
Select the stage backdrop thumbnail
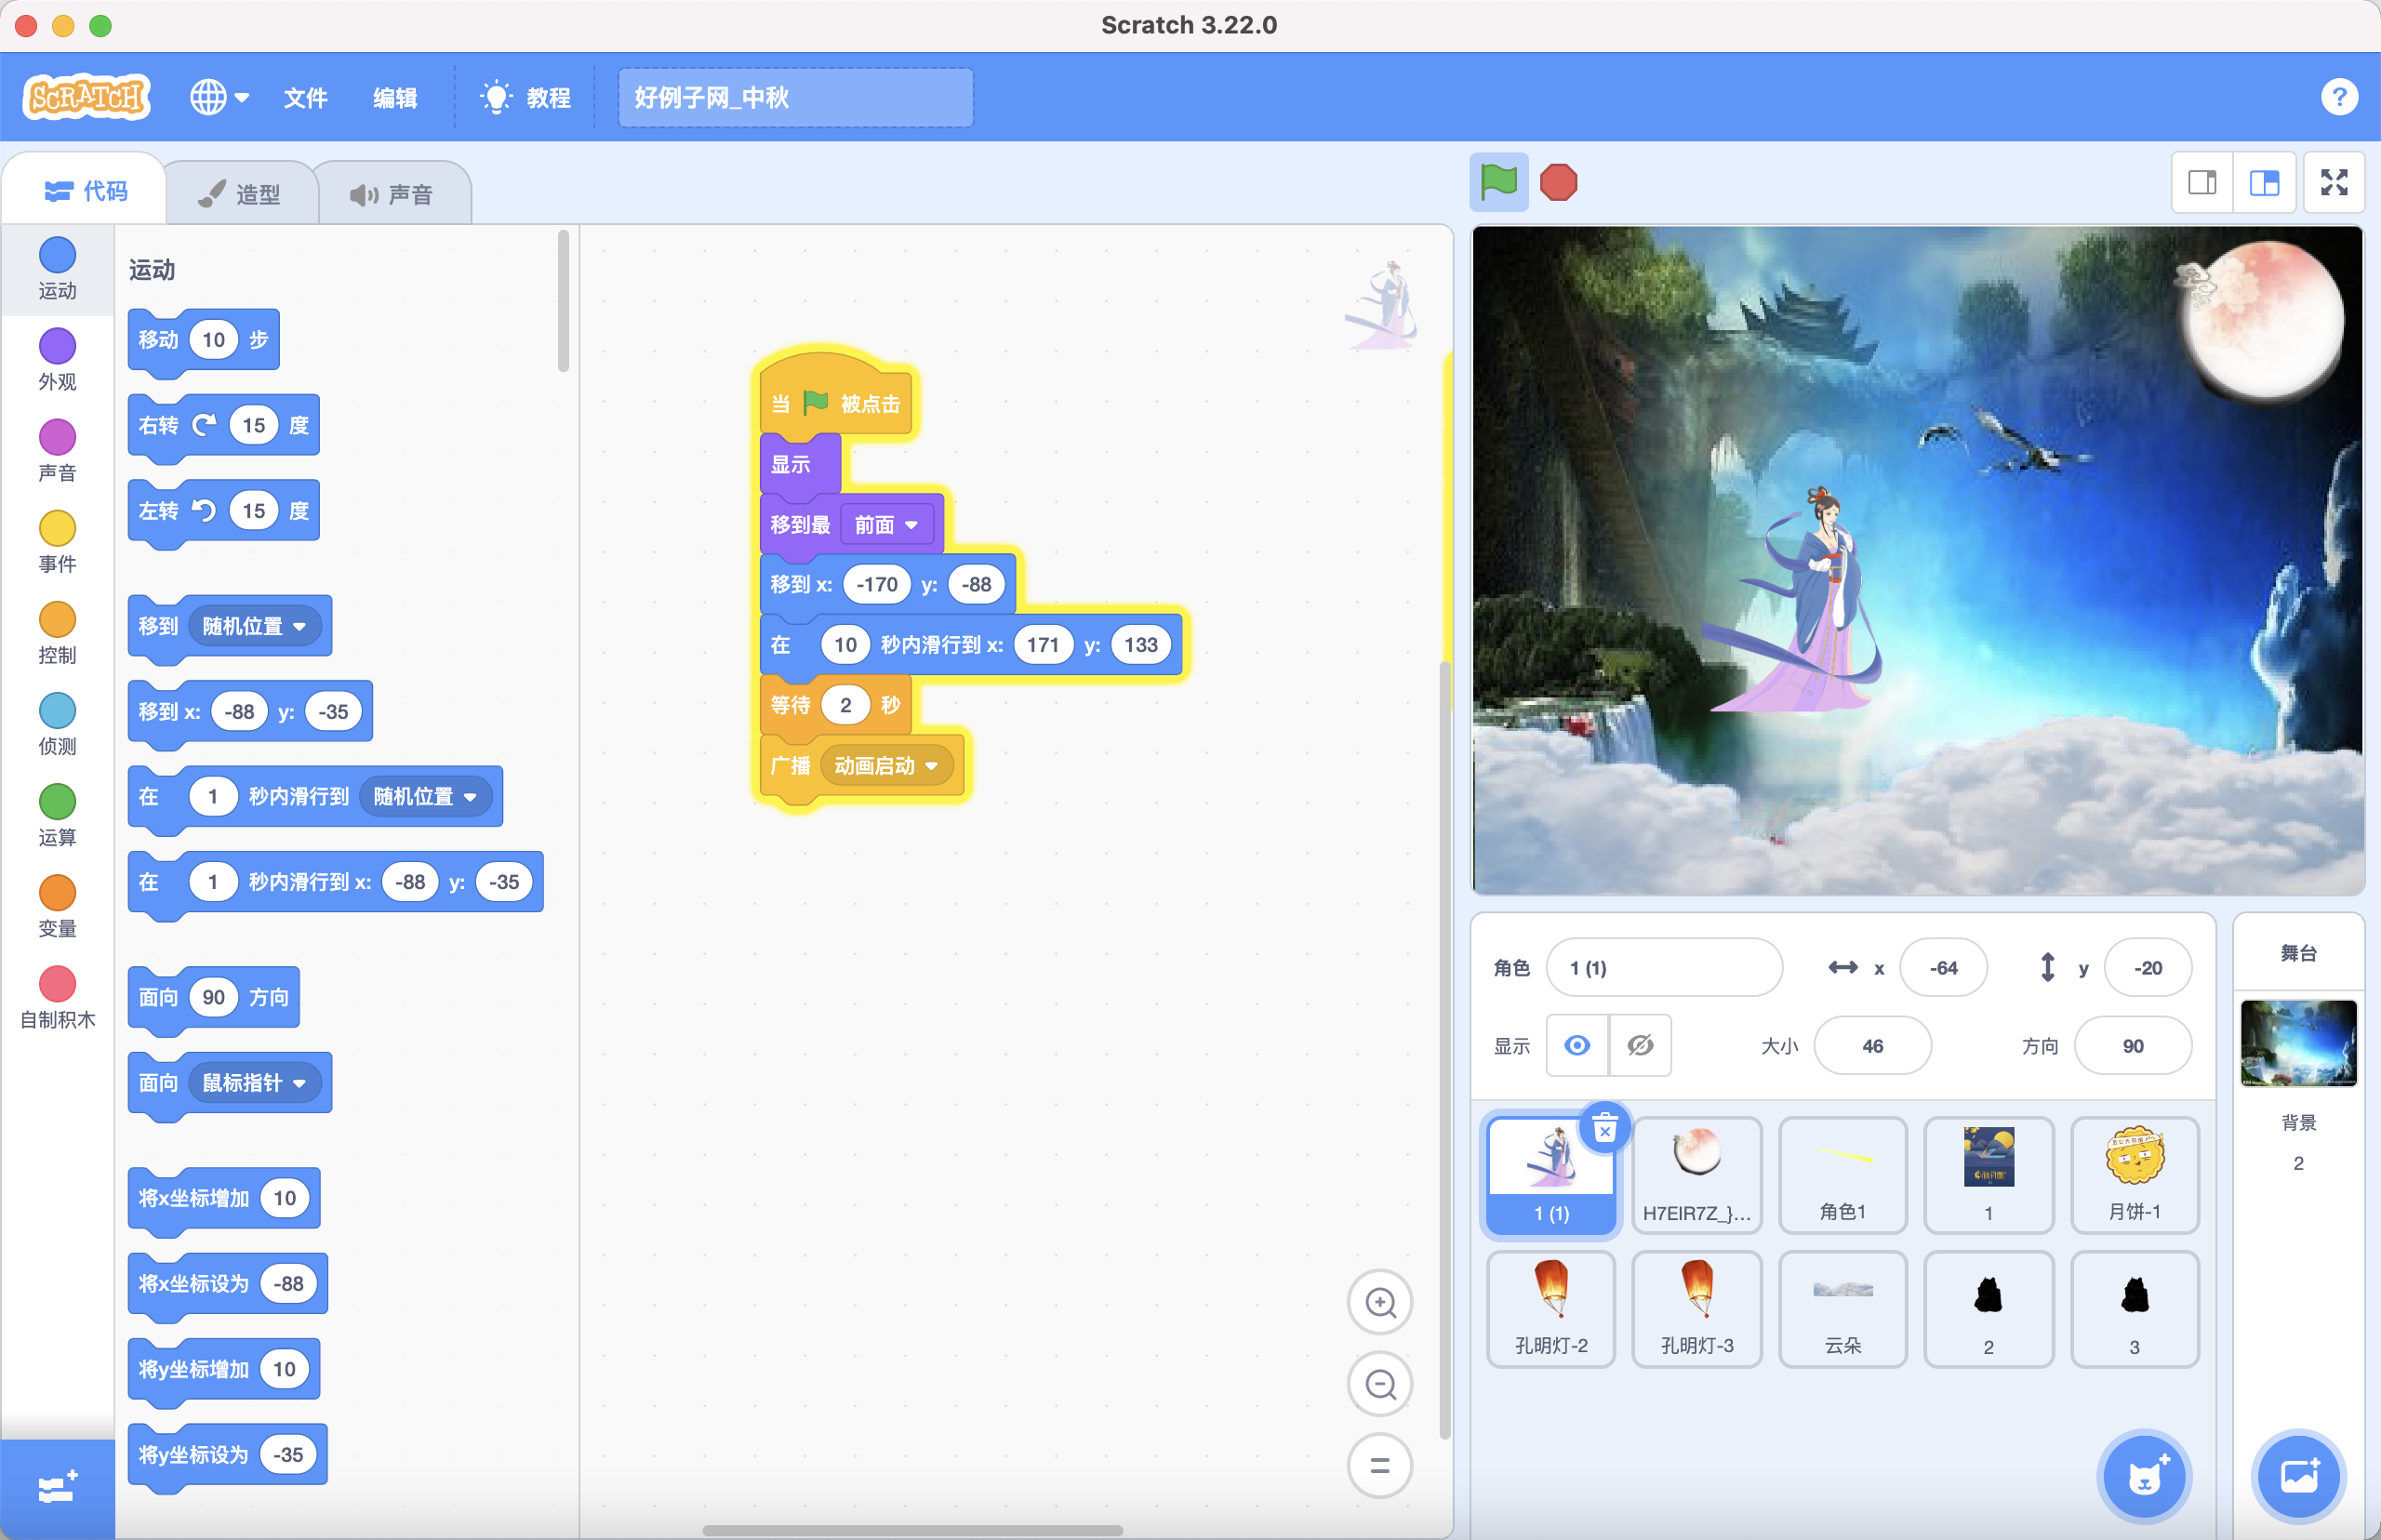2298,1043
